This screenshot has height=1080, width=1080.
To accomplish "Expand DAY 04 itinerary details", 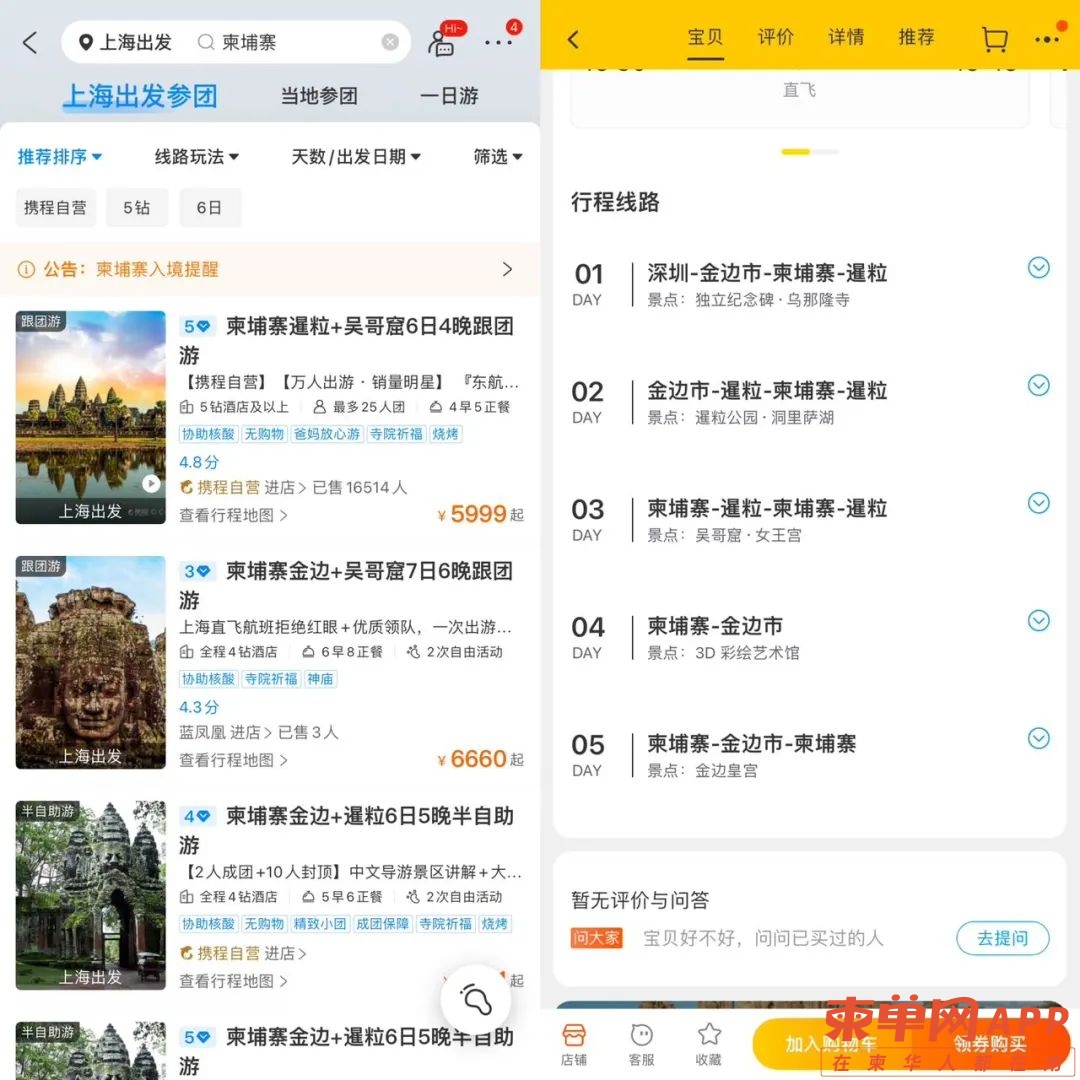I will pyautogui.click(x=1039, y=621).
